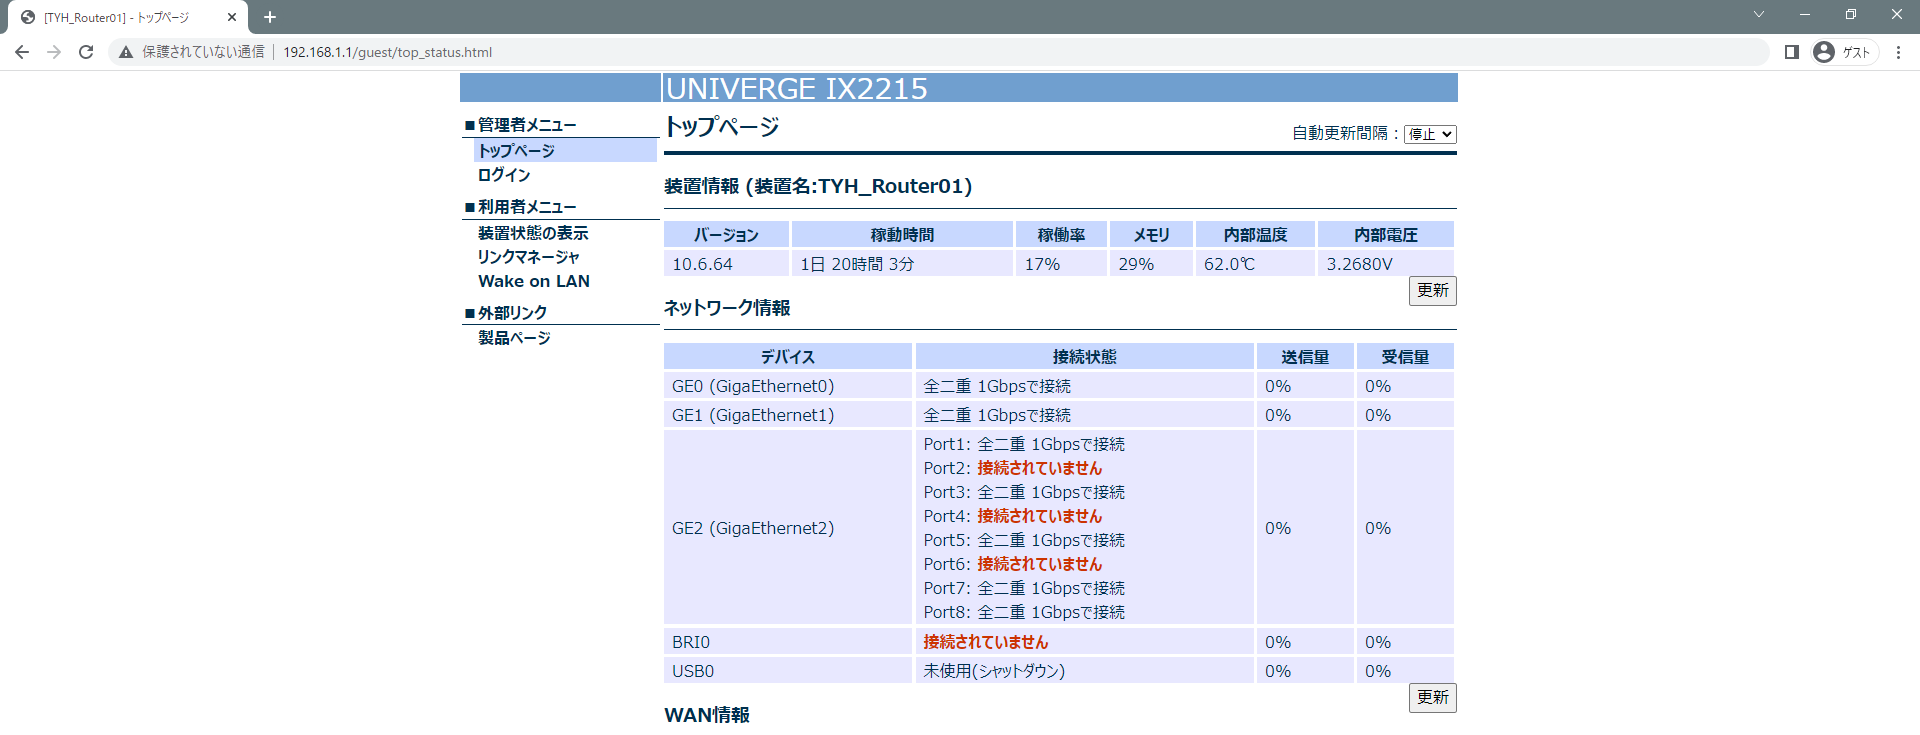Open a new browser tab
1920x735 pixels.
[270, 17]
